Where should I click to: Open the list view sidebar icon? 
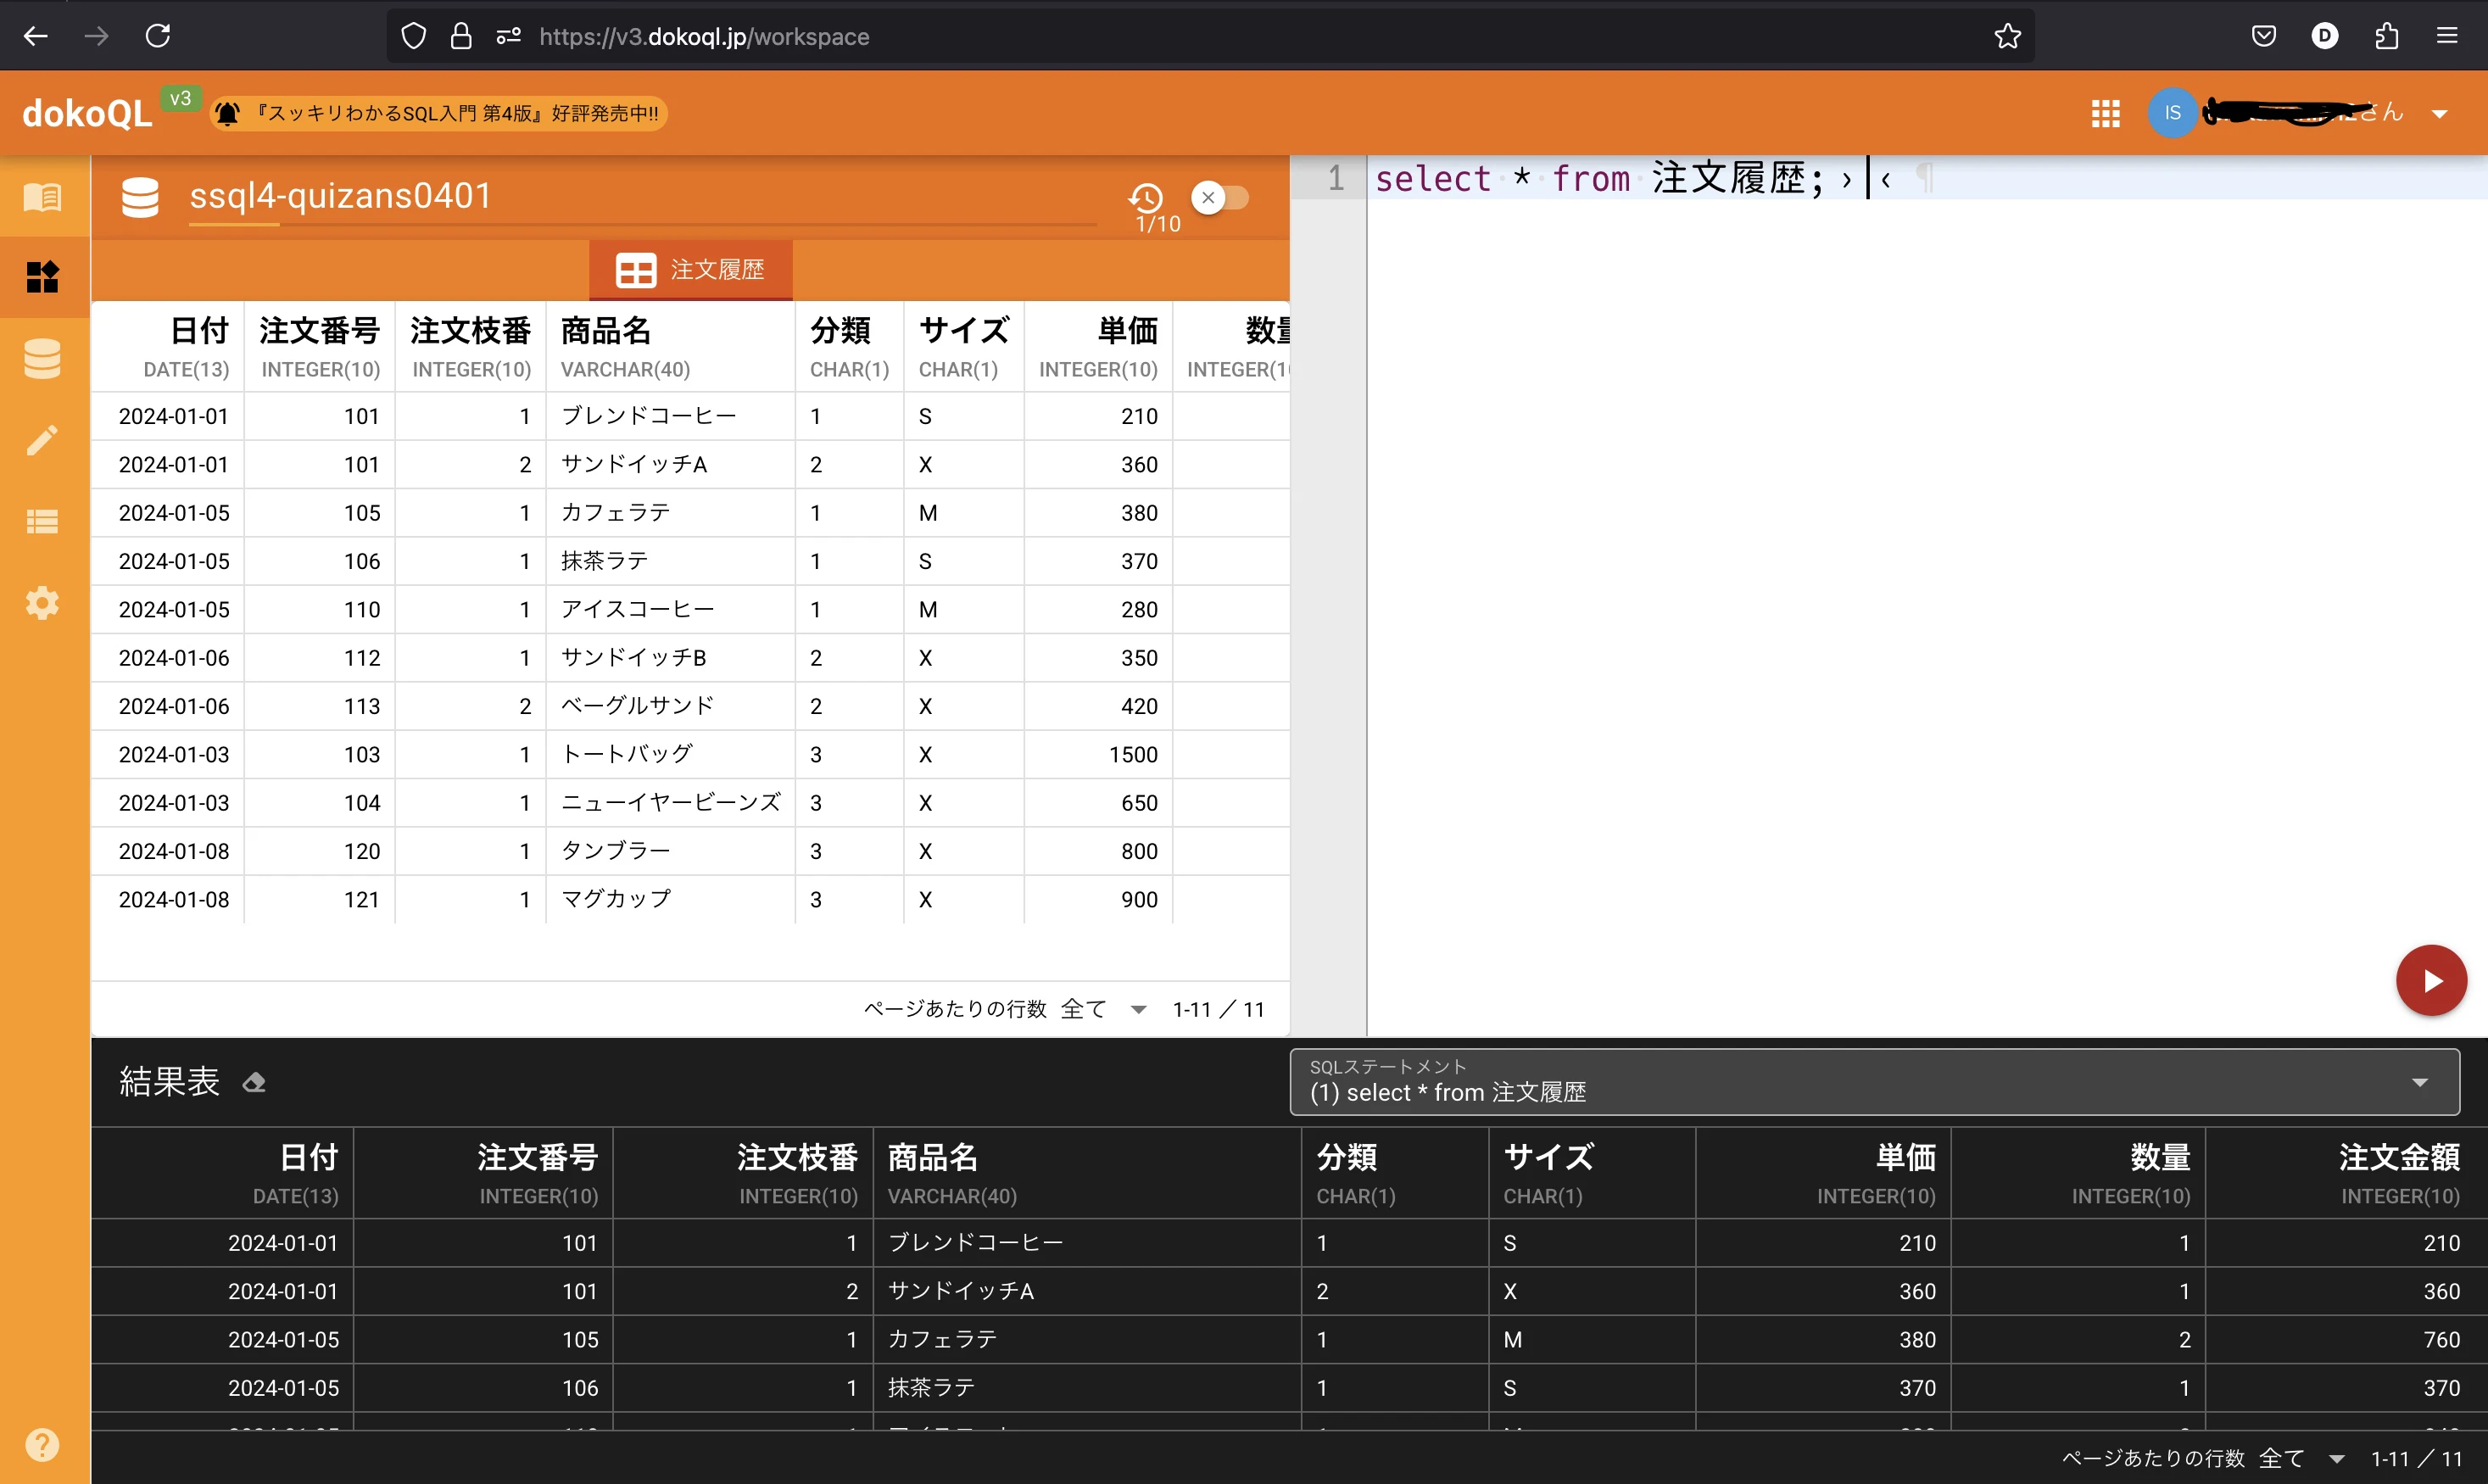coord(42,522)
